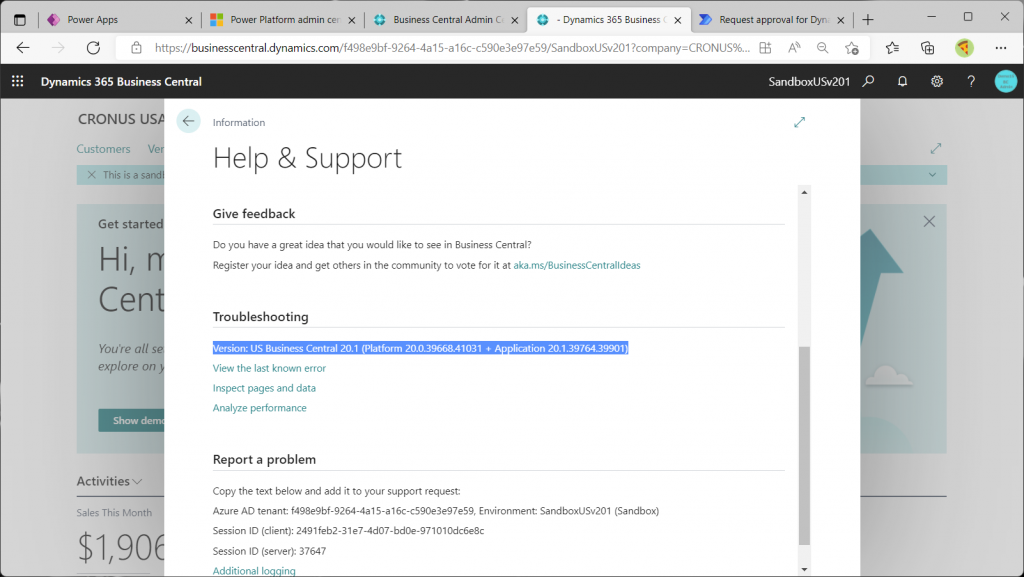The image size is (1024, 577).
Task: Click Analyze performance link
Action: (x=259, y=408)
